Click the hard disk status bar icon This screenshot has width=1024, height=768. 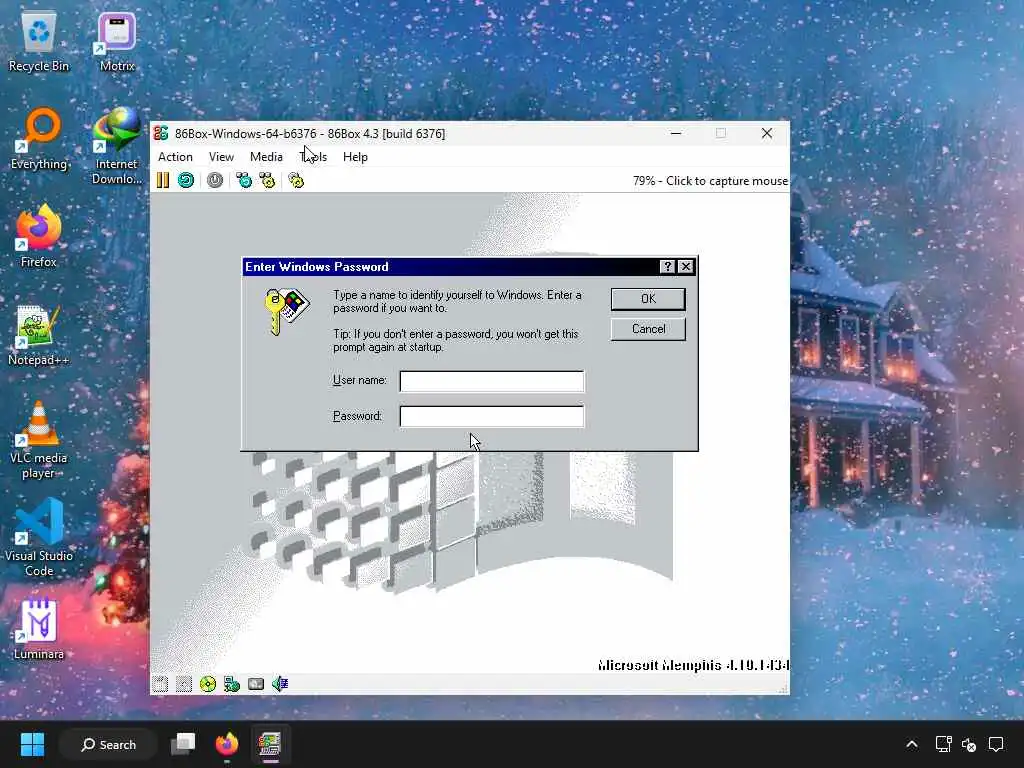tap(256, 684)
